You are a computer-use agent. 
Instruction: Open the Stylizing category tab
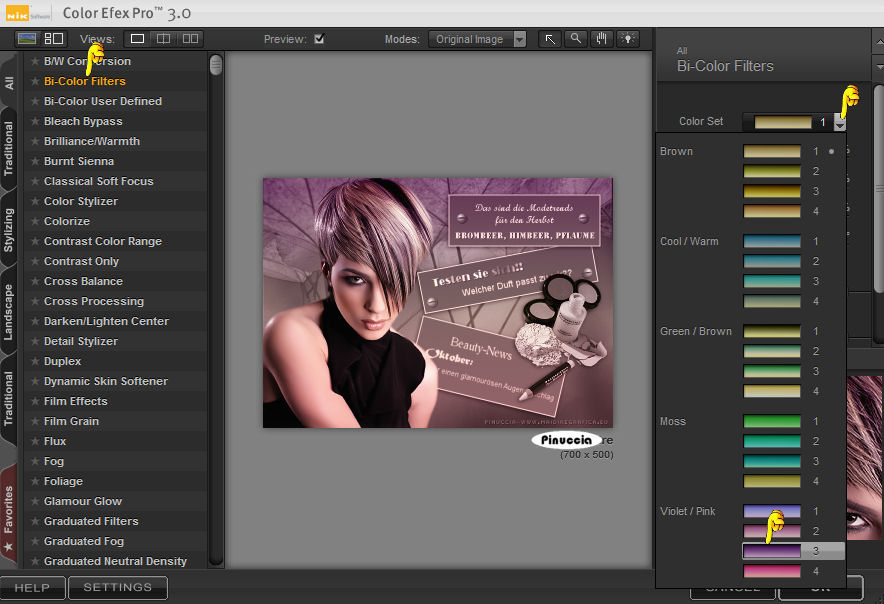click(9, 229)
